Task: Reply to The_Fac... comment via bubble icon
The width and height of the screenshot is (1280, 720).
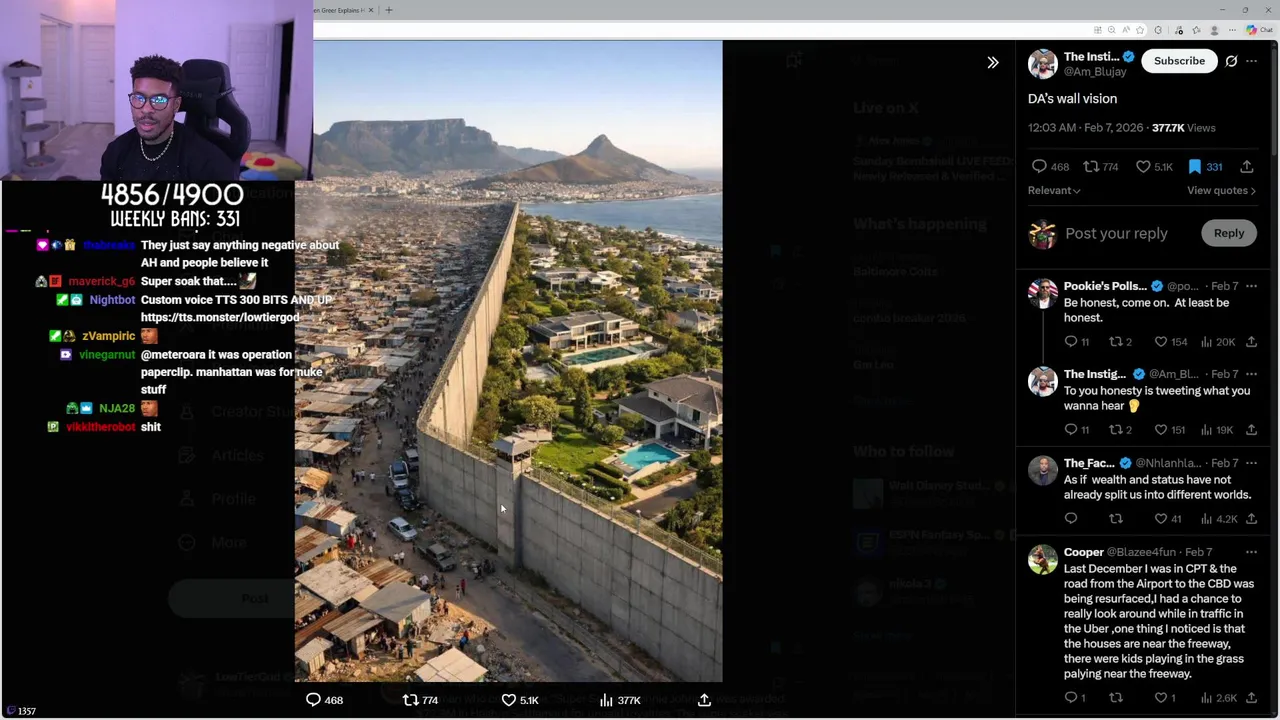Action: coord(1071,519)
